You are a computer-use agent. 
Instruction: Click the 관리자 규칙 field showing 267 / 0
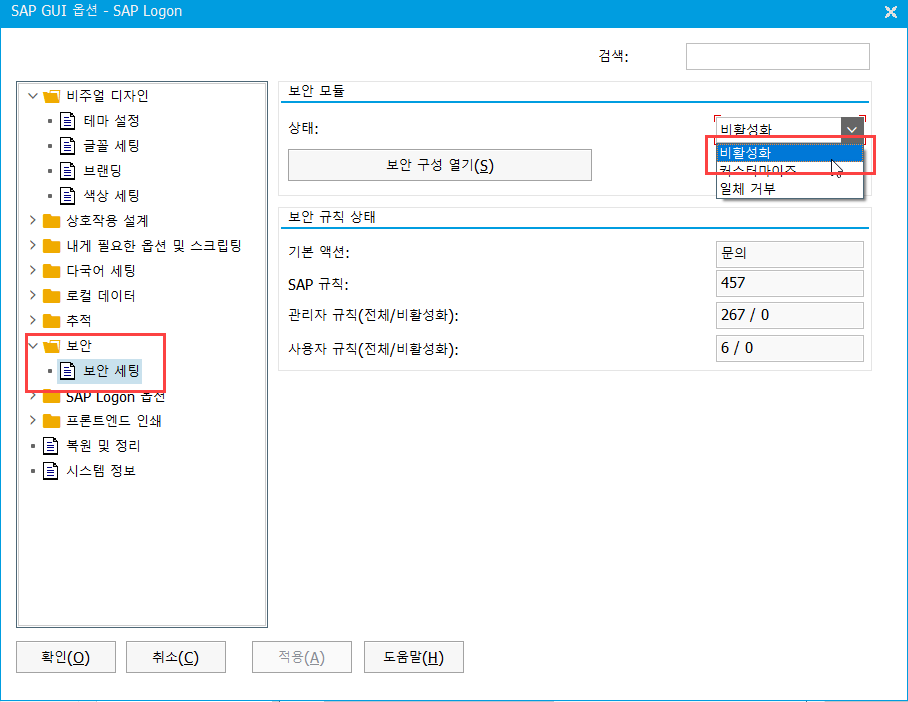click(x=789, y=315)
